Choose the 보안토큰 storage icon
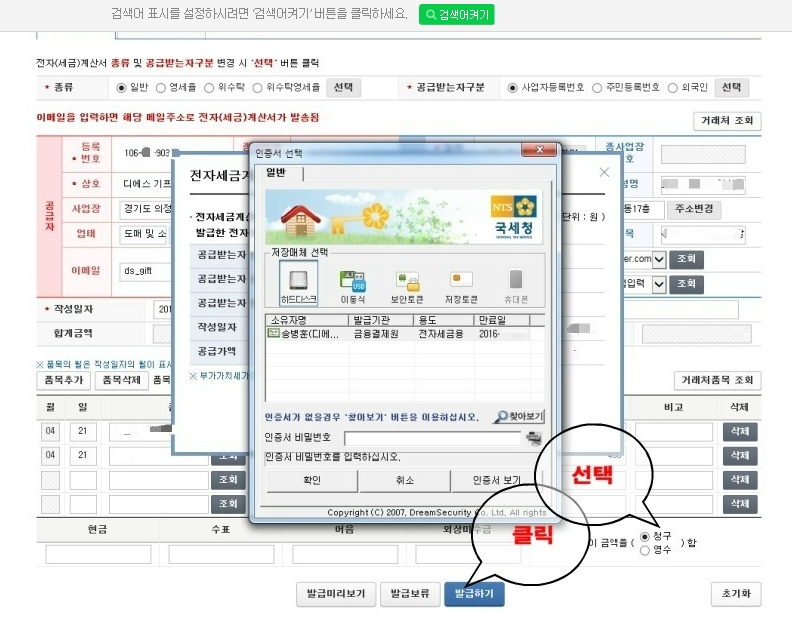This screenshot has height=625, width=792. click(407, 284)
